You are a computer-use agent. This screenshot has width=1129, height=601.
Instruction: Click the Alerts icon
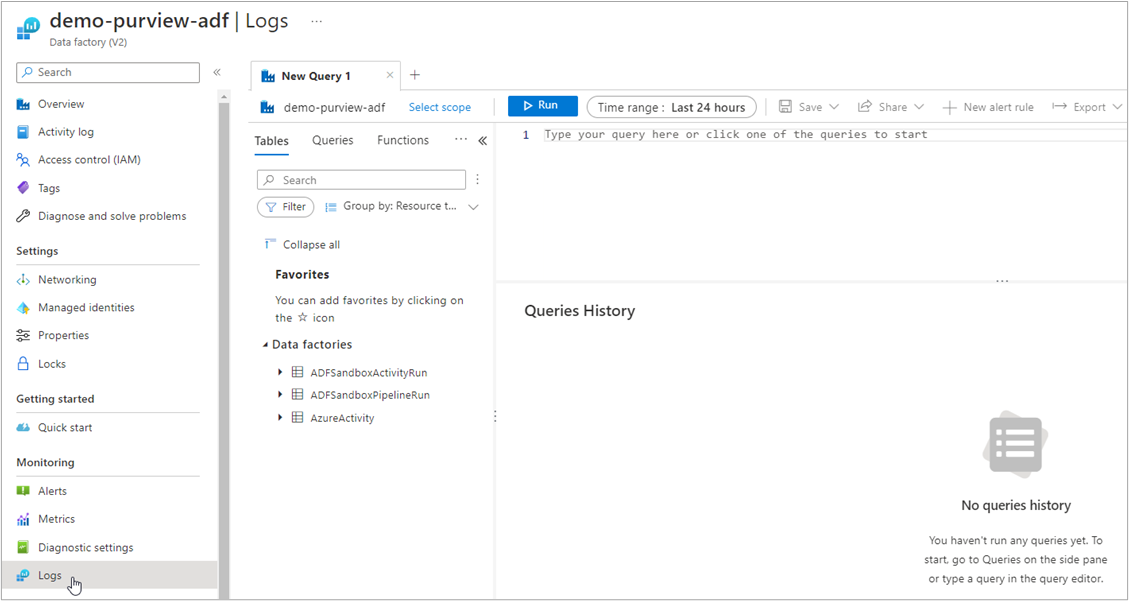[x=23, y=491]
